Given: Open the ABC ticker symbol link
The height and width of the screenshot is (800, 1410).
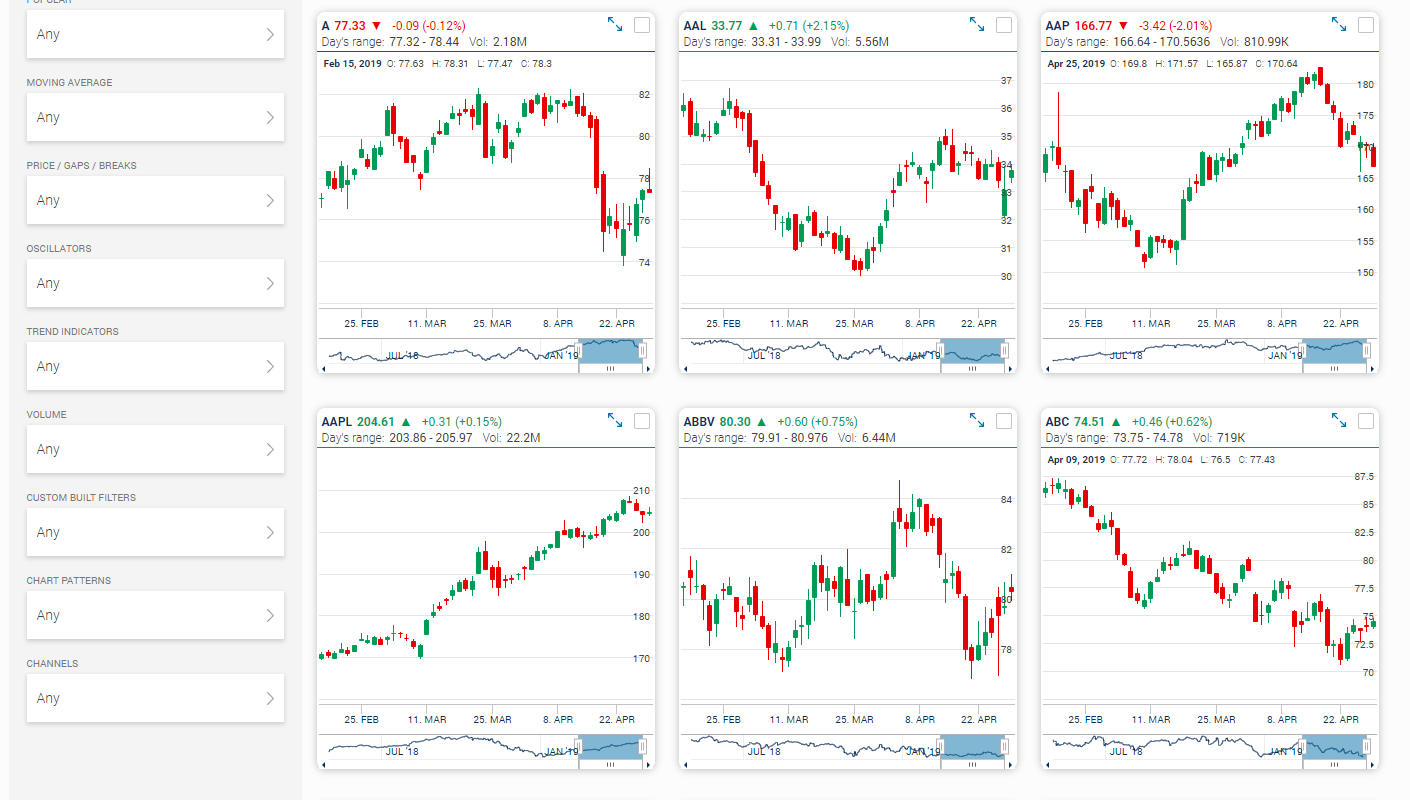Looking at the screenshot, I should coord(1058,422).
